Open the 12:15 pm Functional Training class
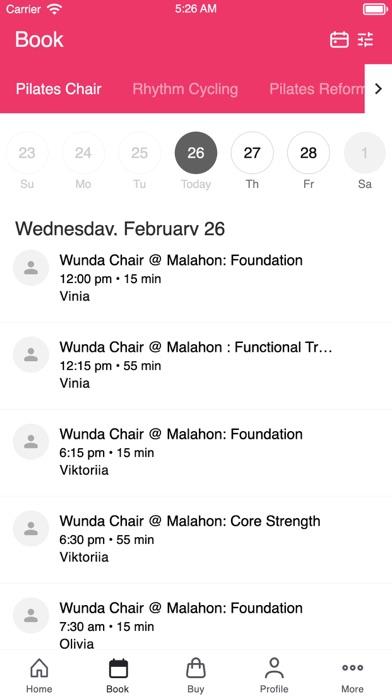The height and width of the screenshot is (696, 392). pyautogui.click(x=196, y=366)
